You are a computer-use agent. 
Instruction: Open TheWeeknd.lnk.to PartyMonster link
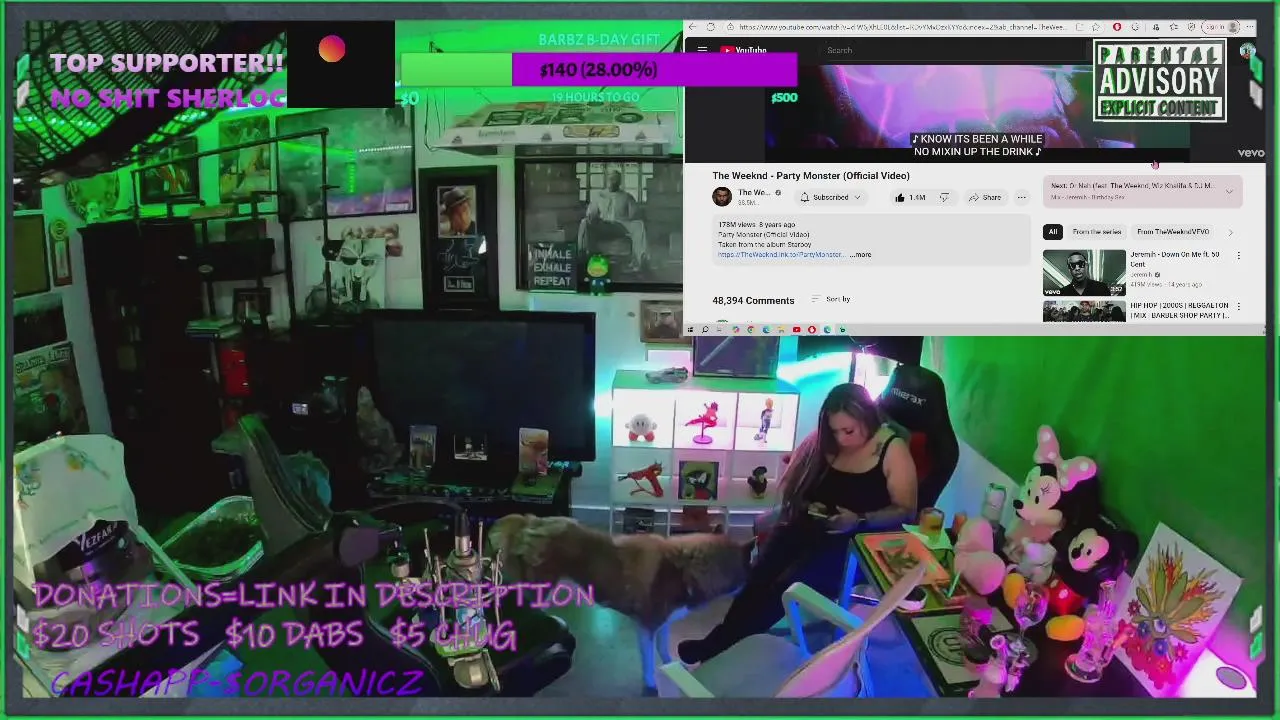pyautogui.click(x=781, y=255)
